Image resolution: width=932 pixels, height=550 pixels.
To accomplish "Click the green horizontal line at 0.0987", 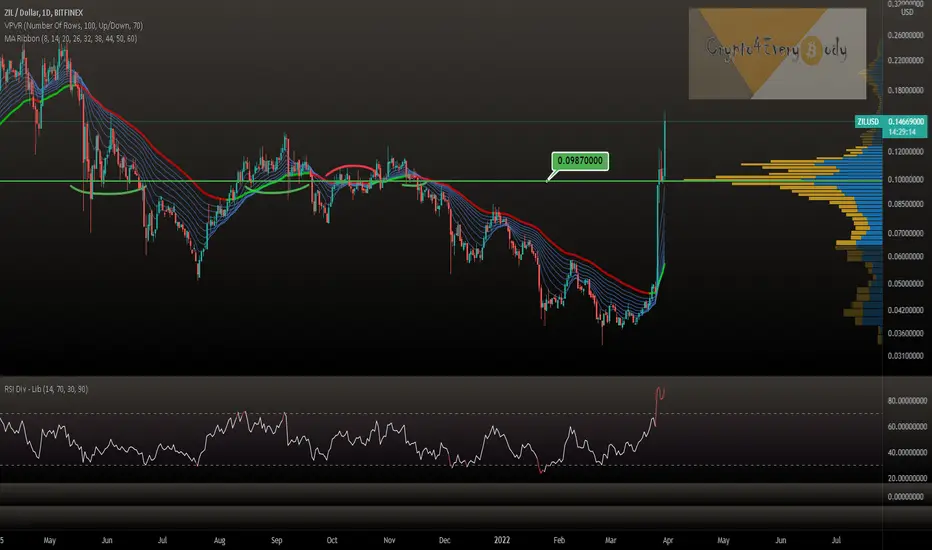I will pos(300,181).
